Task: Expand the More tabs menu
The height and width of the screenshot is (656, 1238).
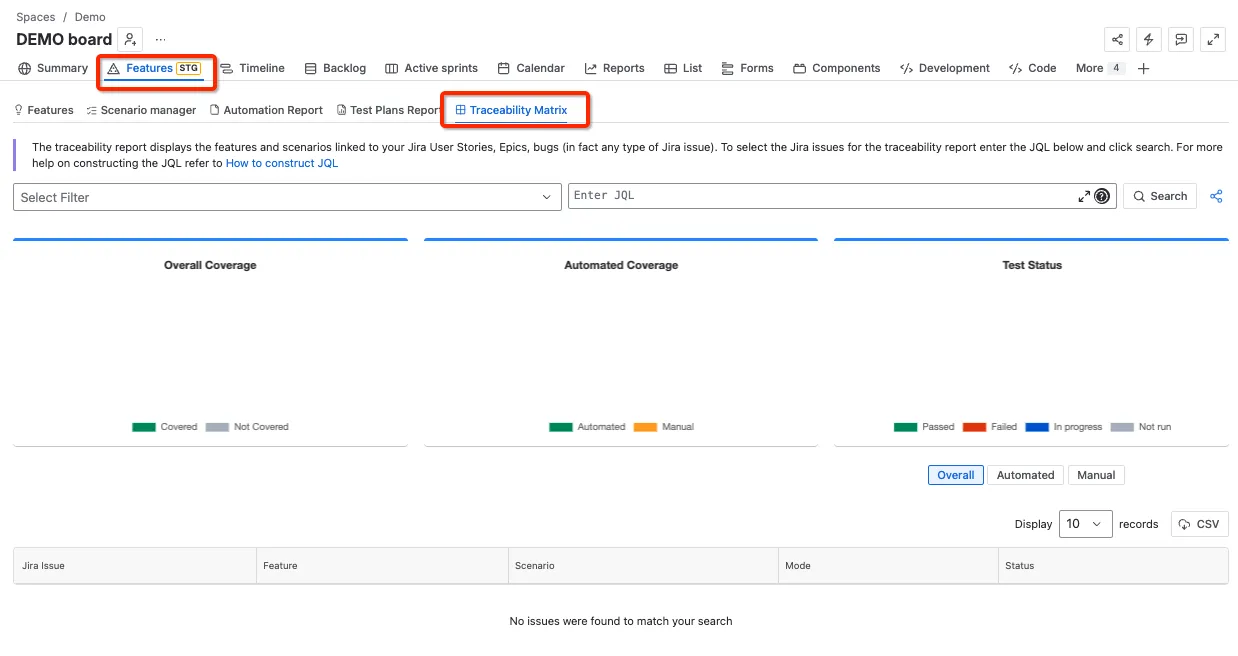Action: [x=1100, y=68]
